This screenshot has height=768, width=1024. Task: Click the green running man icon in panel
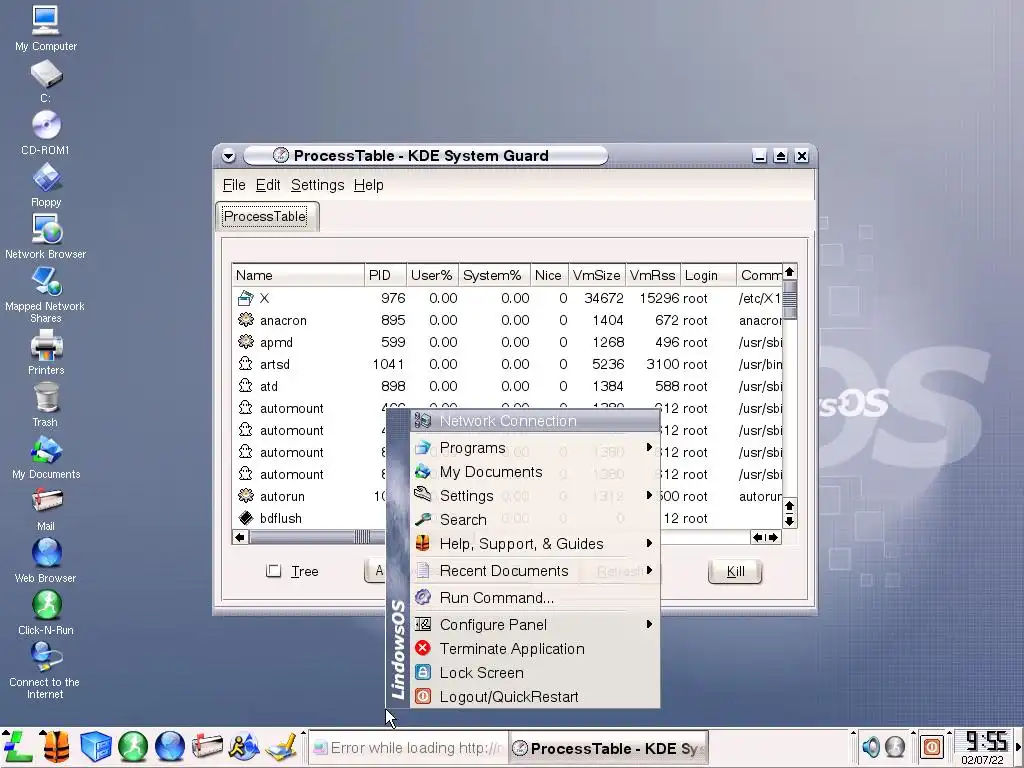(x=133, y=746)
